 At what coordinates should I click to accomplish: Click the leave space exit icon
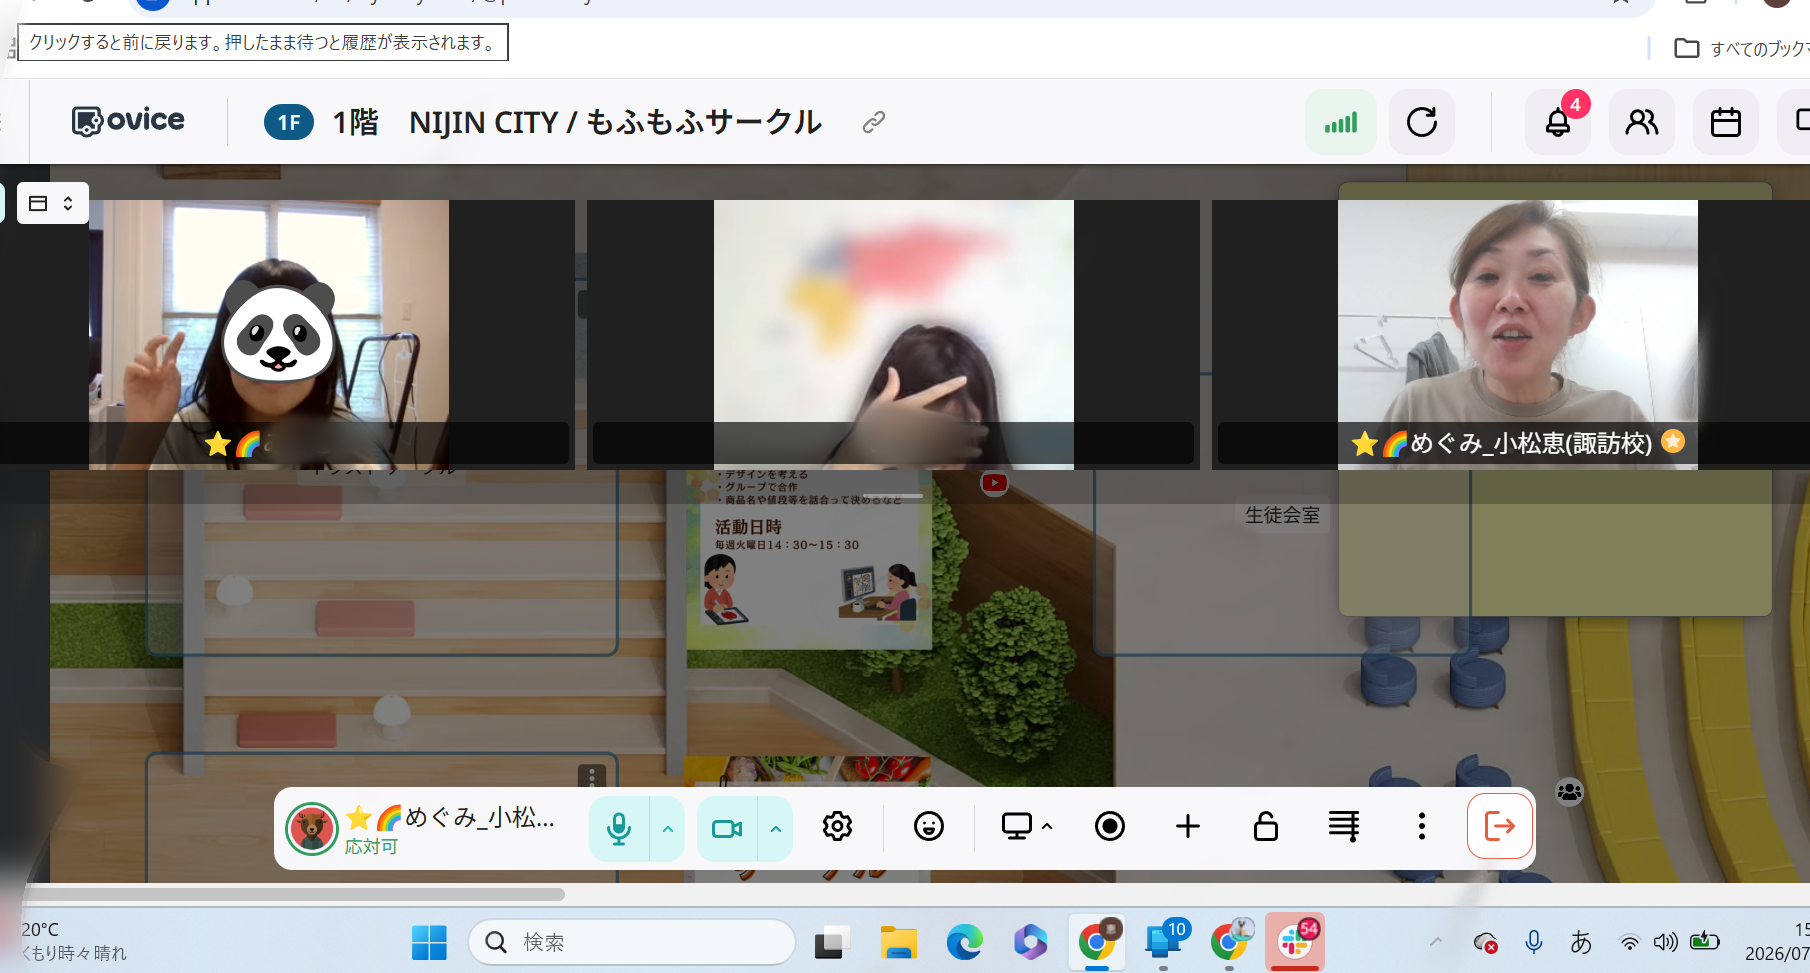coord(1499,826)
